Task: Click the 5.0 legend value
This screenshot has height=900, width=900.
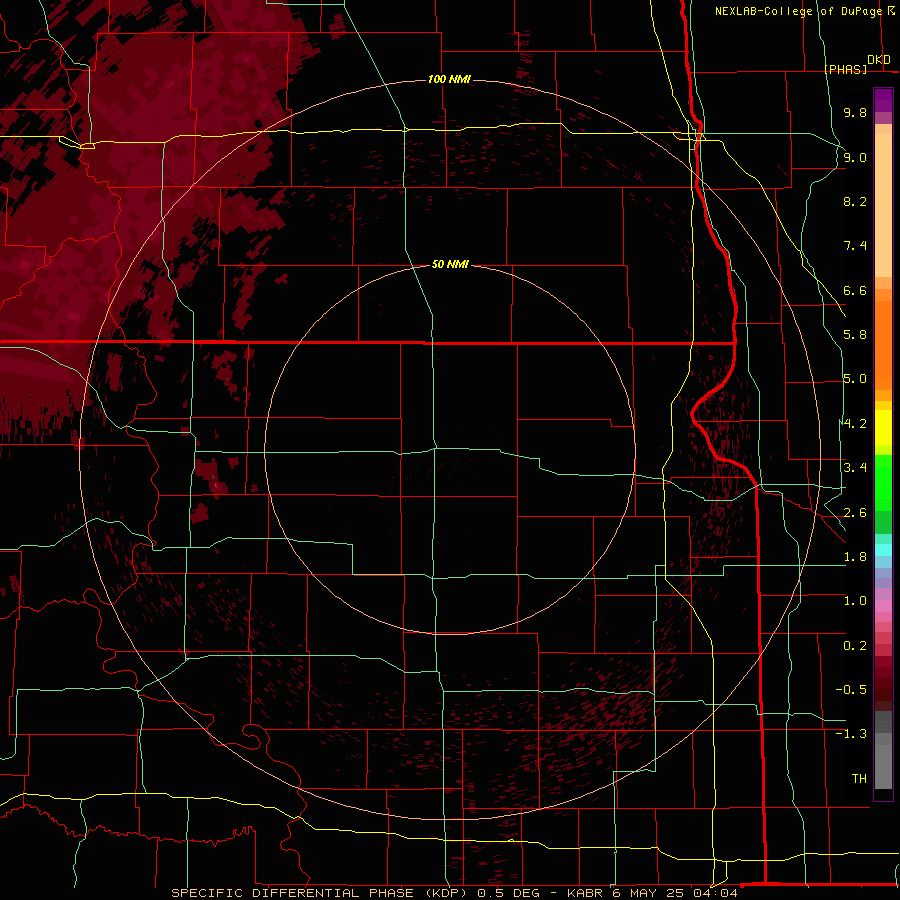Action: point(855,379)
